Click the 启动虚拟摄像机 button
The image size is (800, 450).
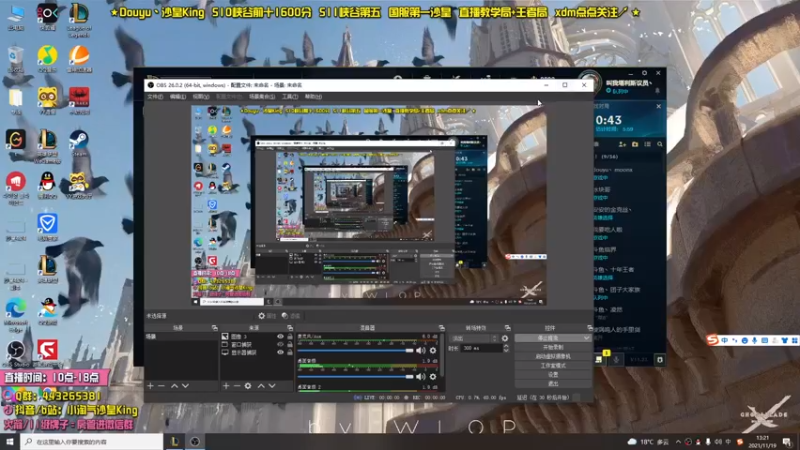[553, 357]
